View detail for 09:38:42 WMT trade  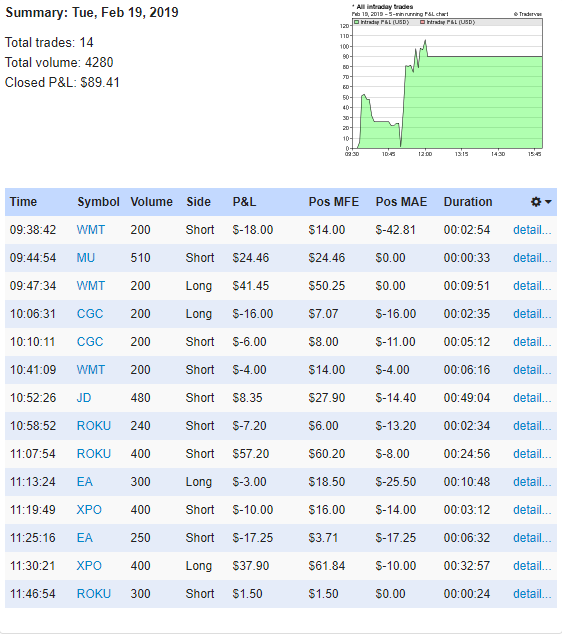532,230
